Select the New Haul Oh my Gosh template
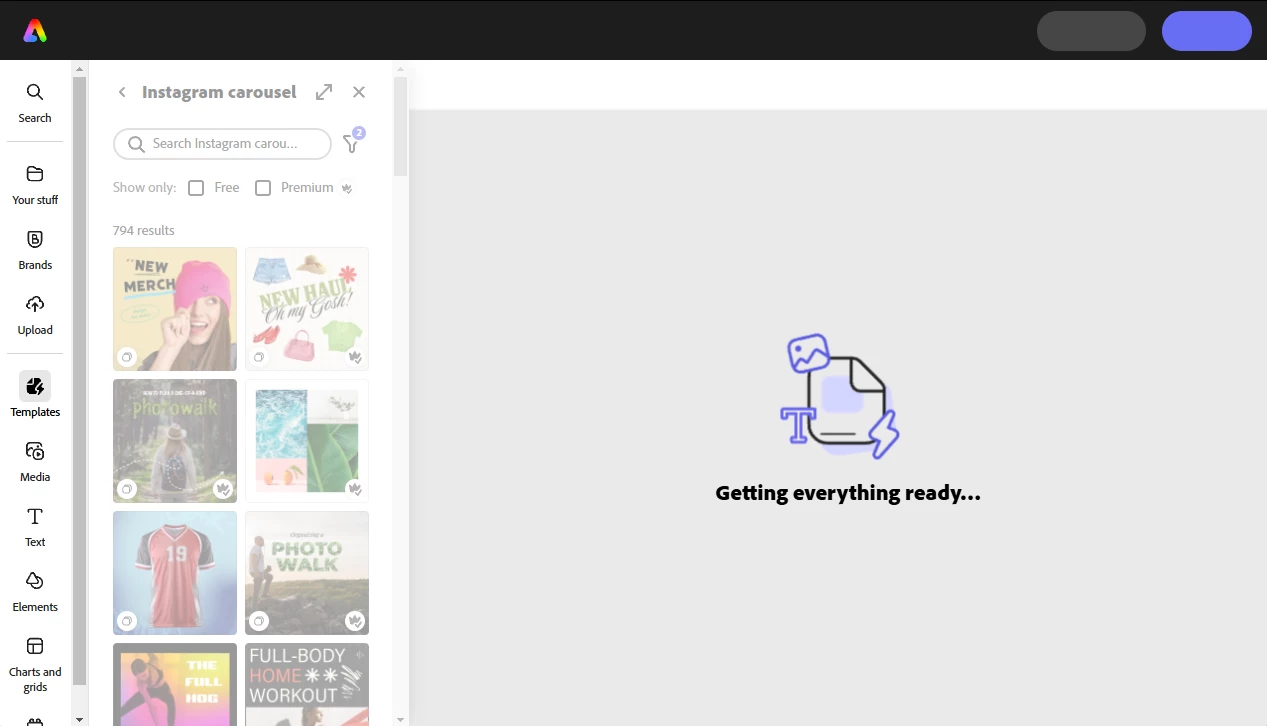The width and height of the screenshot is (1267, 726). [307, 309]
